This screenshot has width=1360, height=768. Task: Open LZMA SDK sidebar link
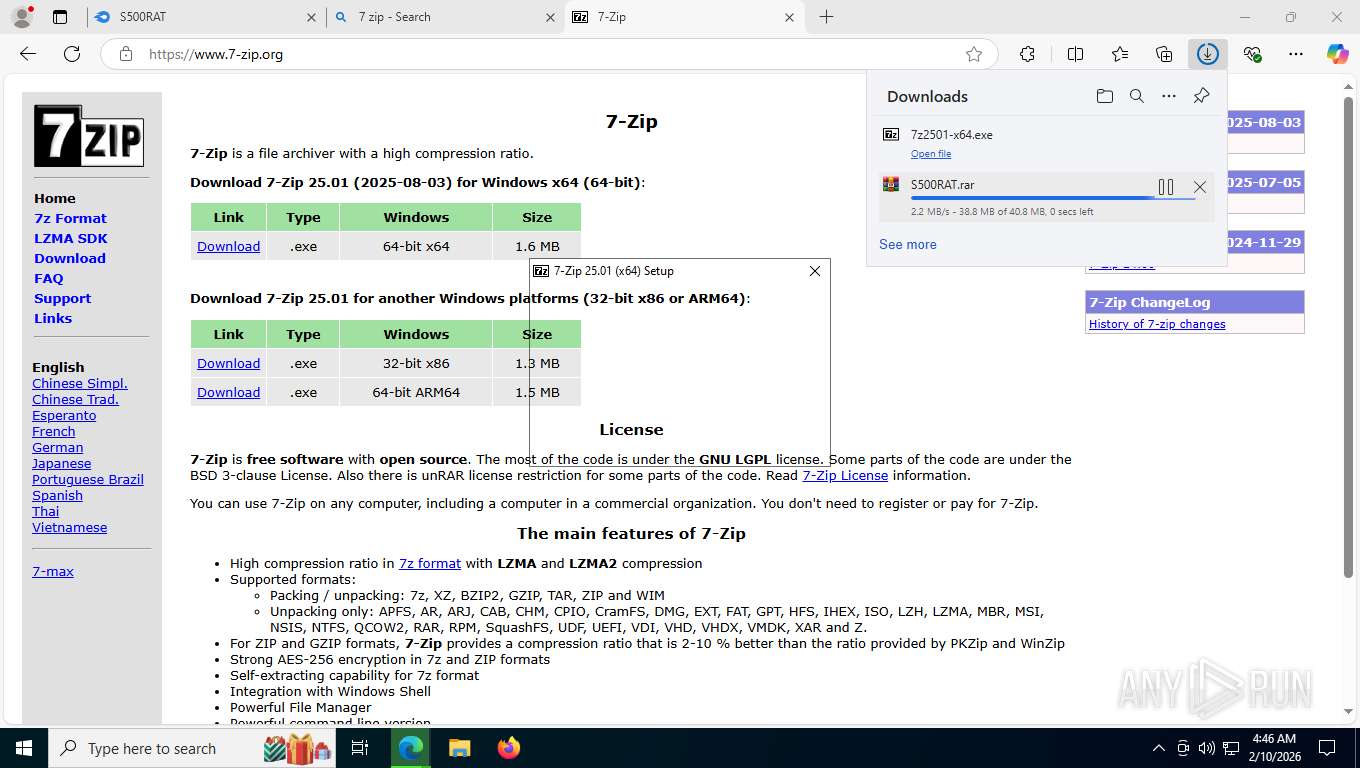[x=70, y=238]
